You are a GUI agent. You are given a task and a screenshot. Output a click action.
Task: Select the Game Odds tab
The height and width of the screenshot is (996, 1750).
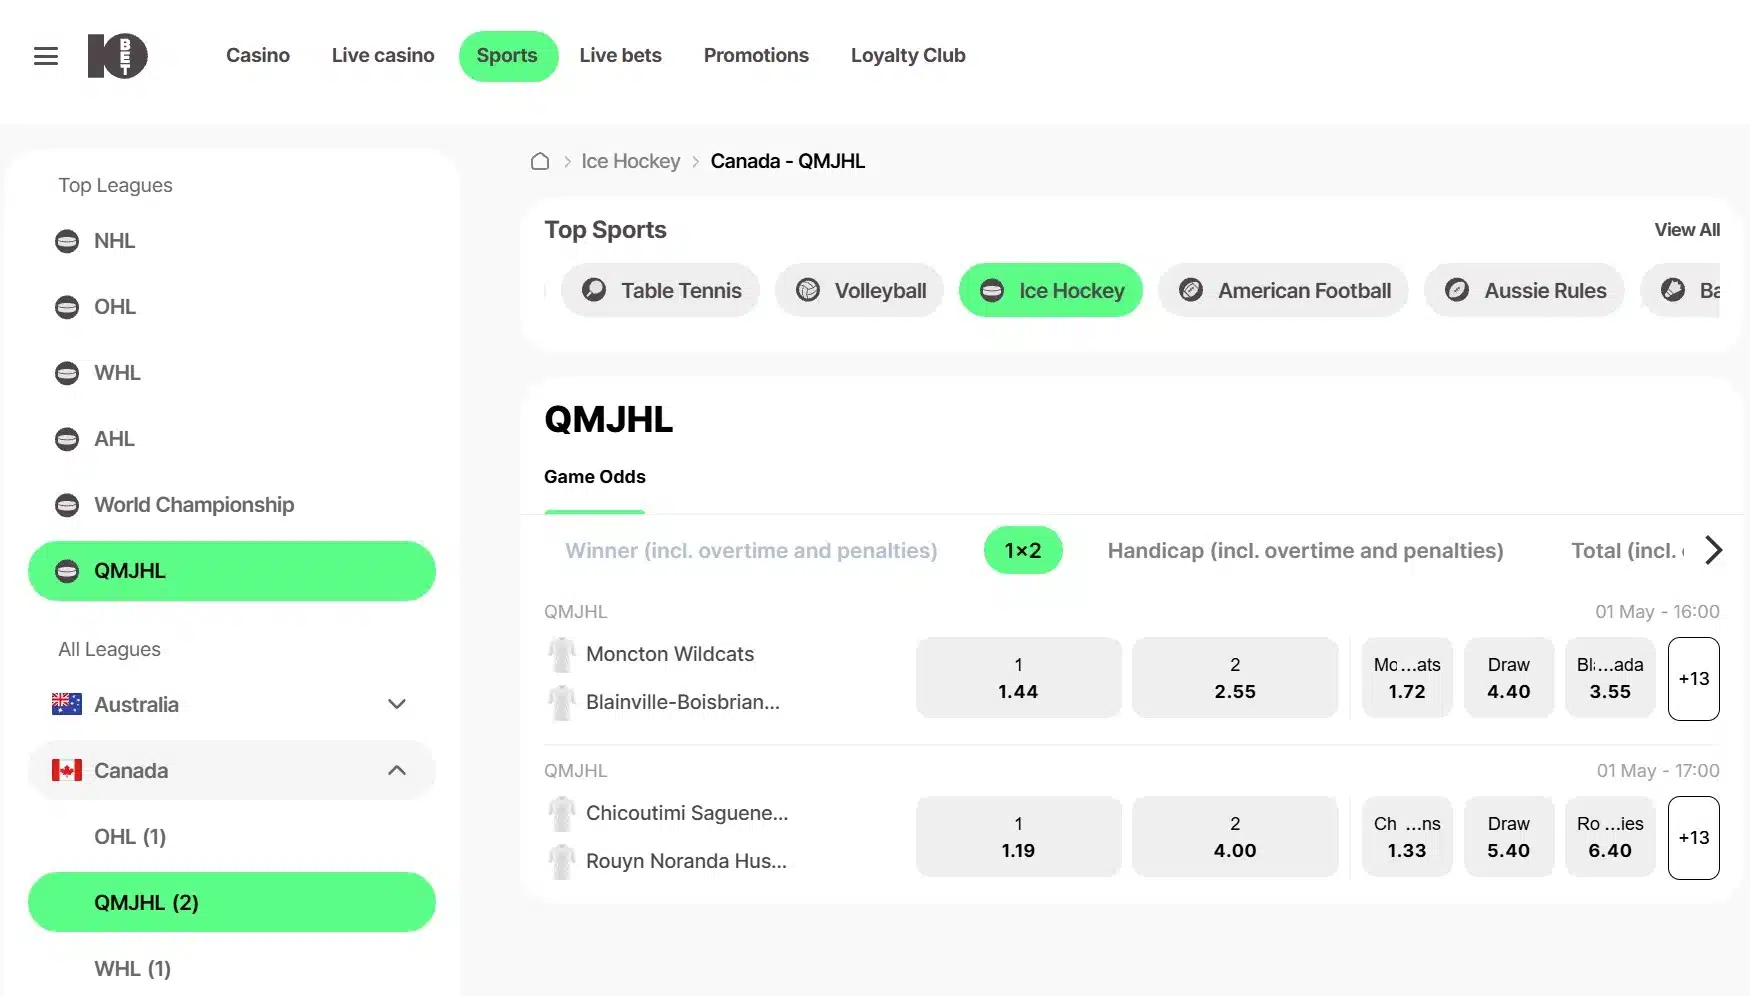click(x=595, y=477)
